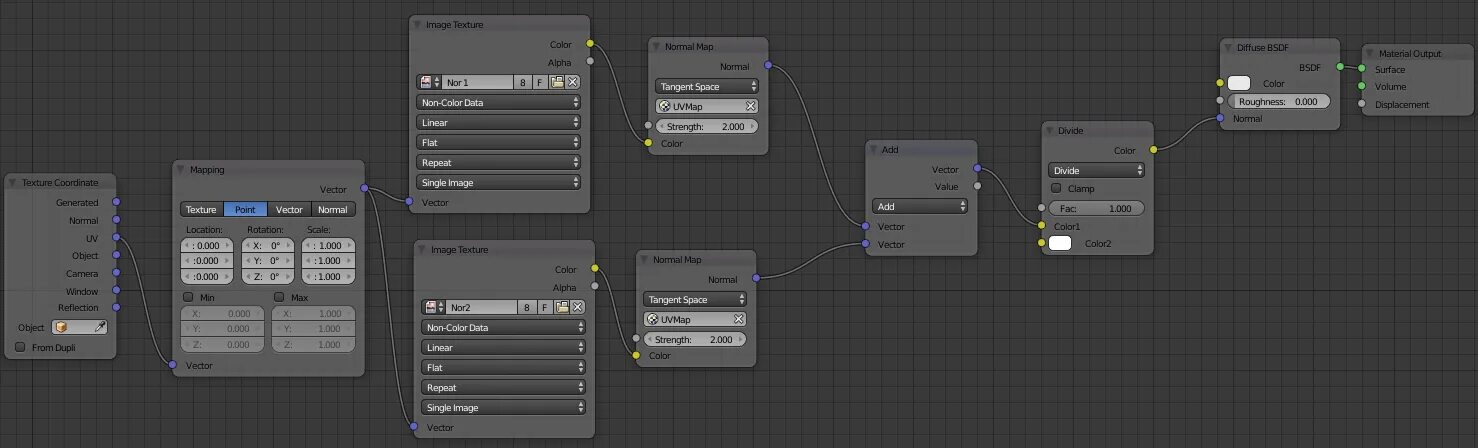
Task: Collapse the Texture Coordinate node
Action: pyautogui.click(x=13, y=182)
